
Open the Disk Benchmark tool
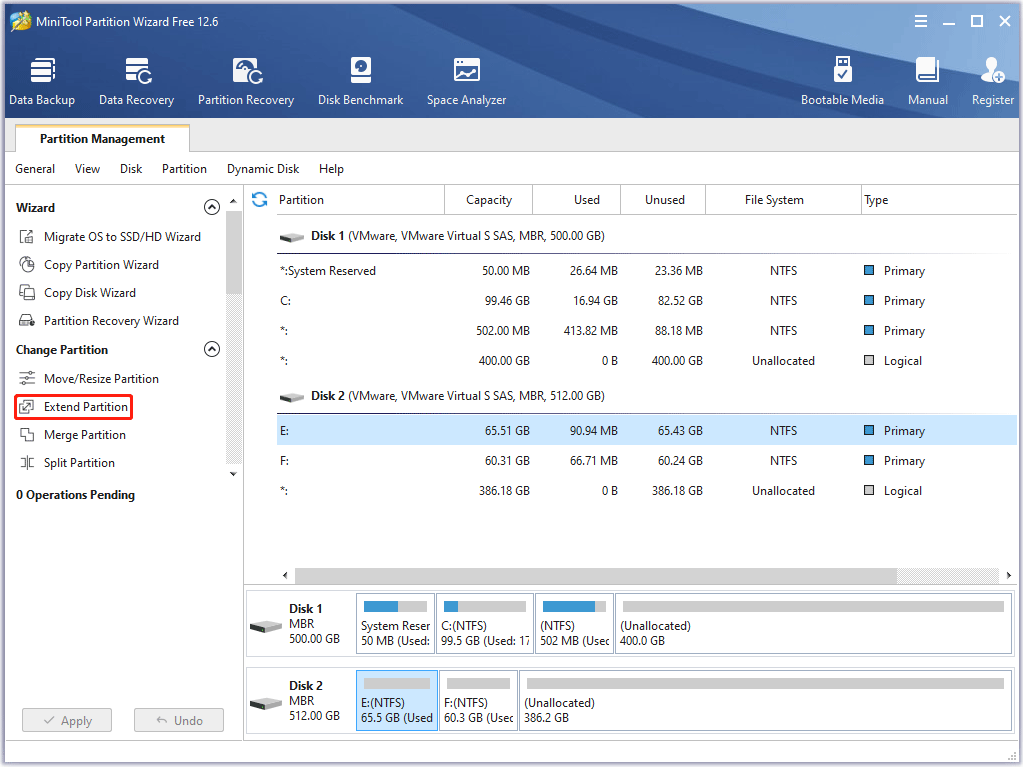[x=360, y=80]
